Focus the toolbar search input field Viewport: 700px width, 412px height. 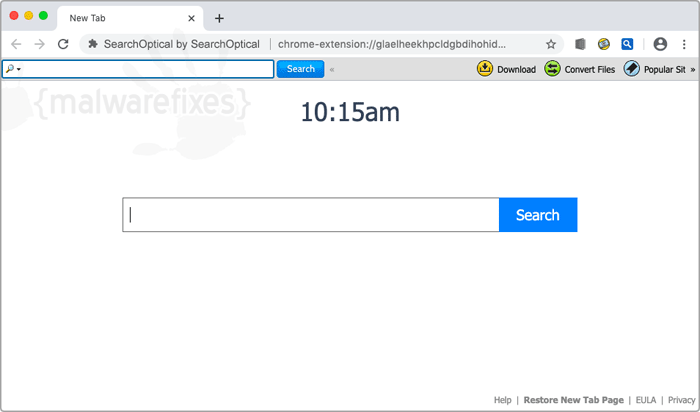click(x=138, y=69)
